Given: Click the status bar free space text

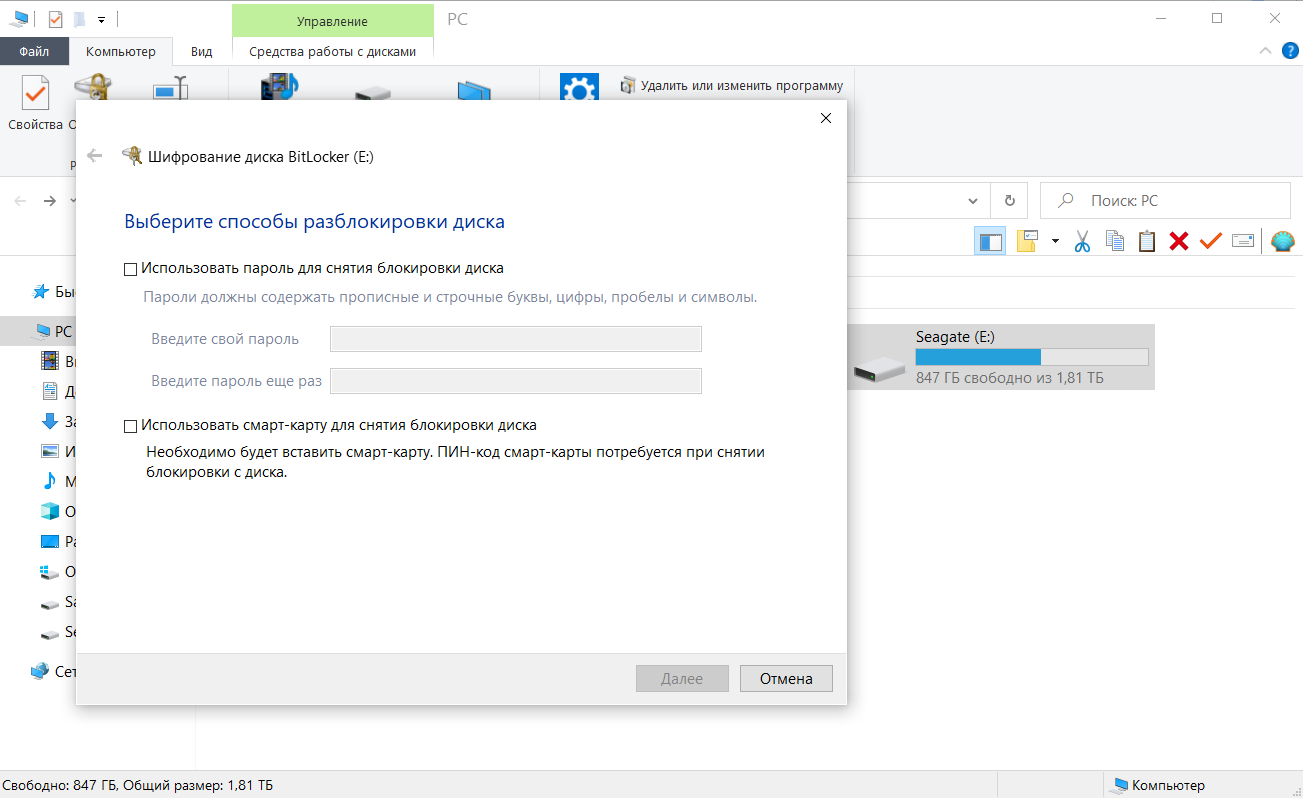Looking at the screenshot, I should pyautogui.click(x=138, y=785).
